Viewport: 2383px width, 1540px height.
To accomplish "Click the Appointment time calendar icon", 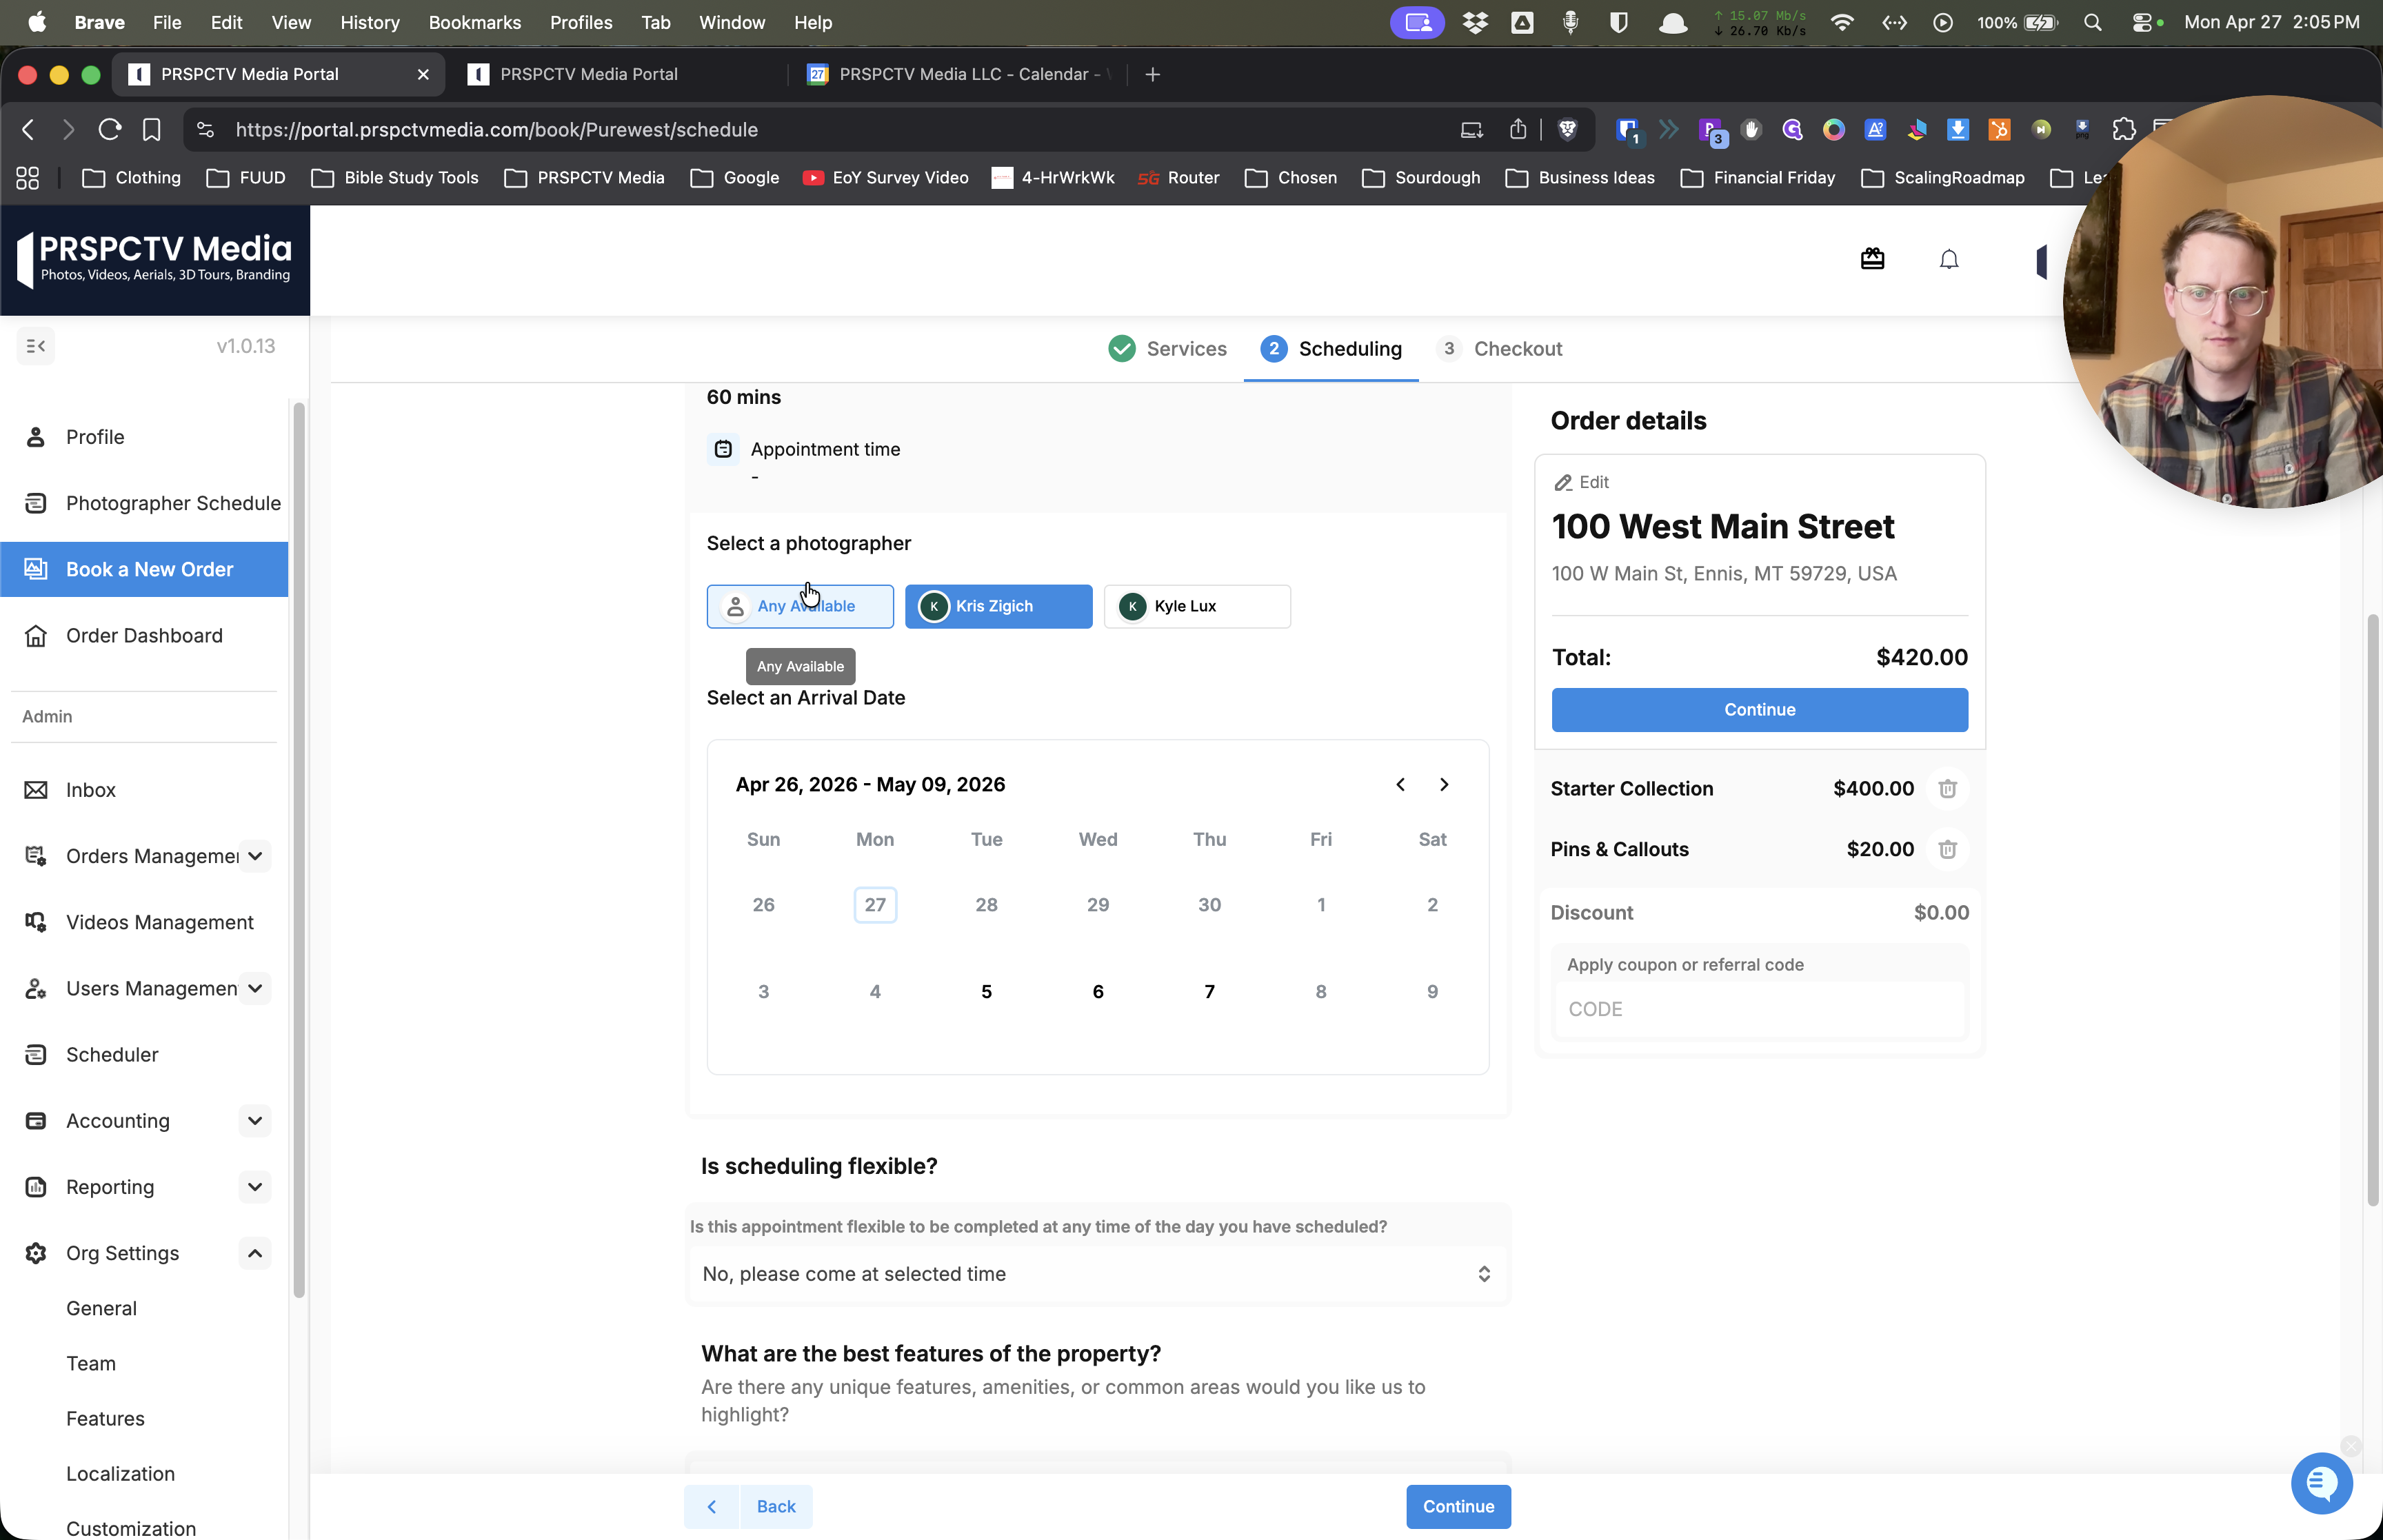I will click(x=723, y=450).
